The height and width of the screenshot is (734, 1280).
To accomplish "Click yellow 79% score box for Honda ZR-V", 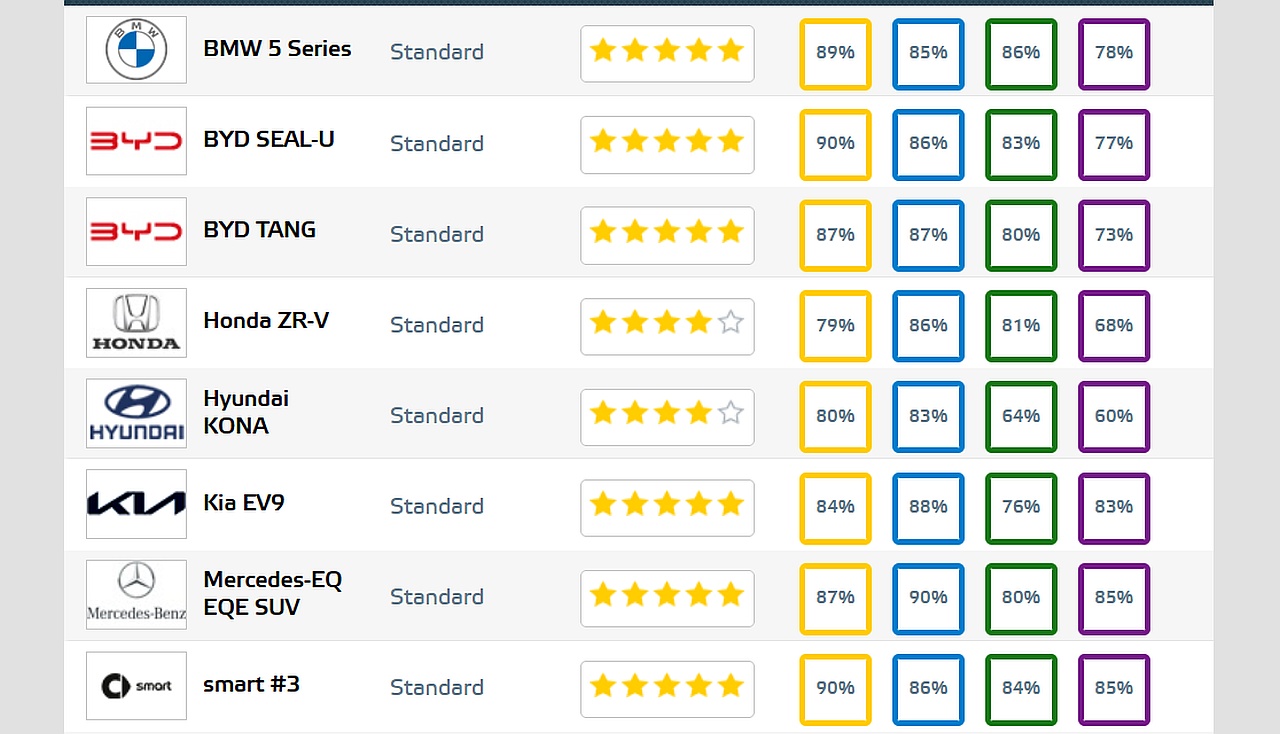I will 835,325.
